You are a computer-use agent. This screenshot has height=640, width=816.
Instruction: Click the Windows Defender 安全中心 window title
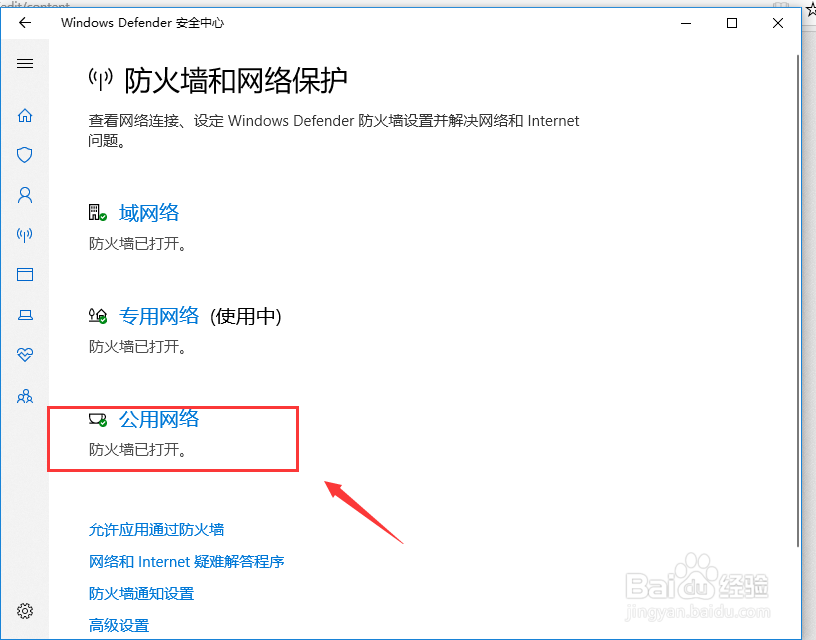142,23
